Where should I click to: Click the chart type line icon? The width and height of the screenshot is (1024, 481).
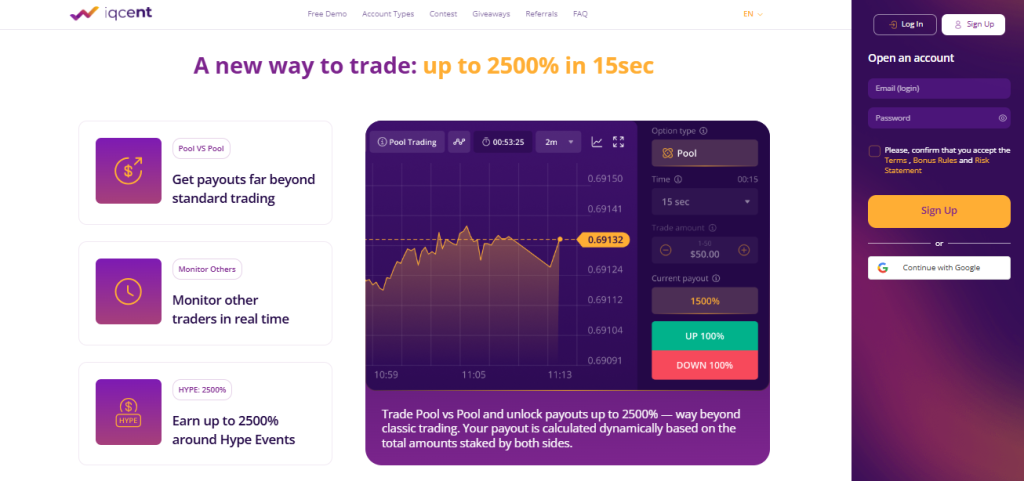[x=597, y=142]
